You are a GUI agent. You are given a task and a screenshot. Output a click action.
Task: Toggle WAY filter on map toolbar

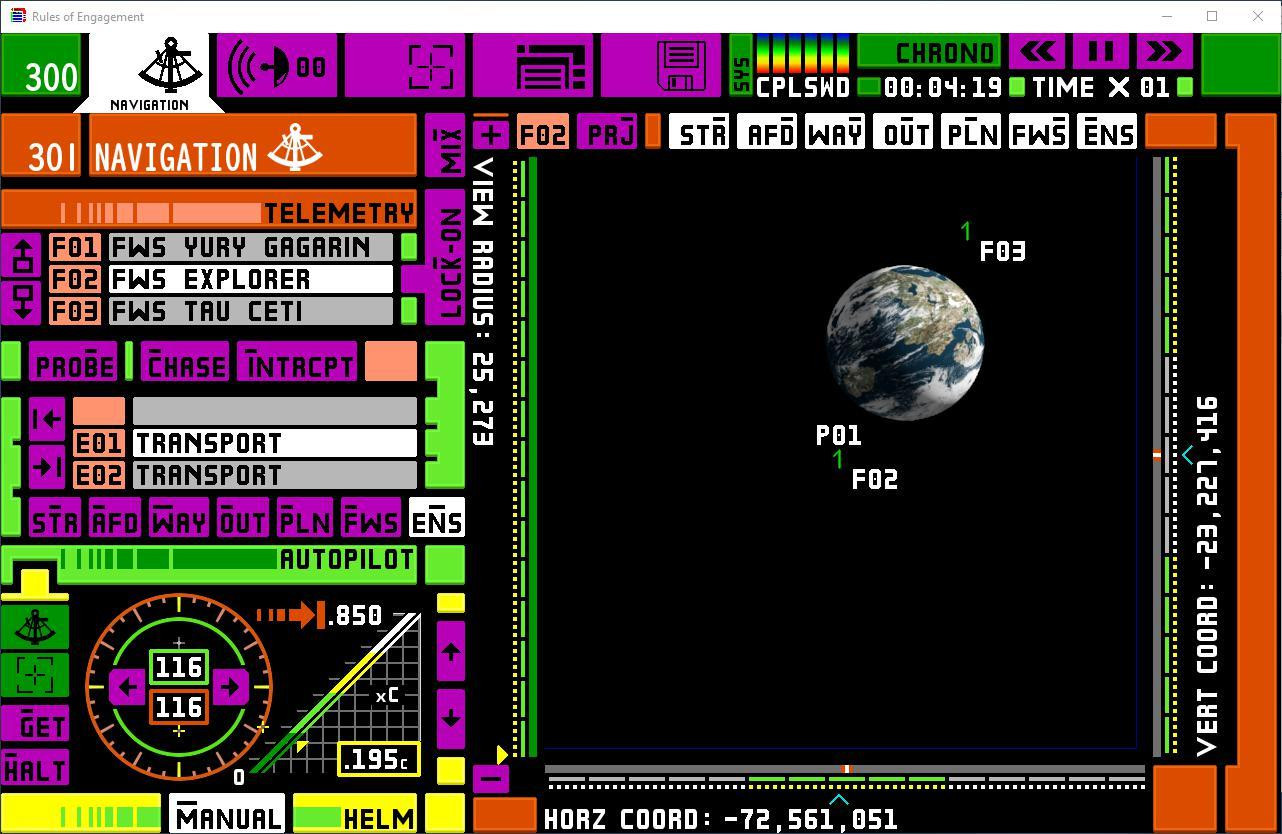pos(835,133)
